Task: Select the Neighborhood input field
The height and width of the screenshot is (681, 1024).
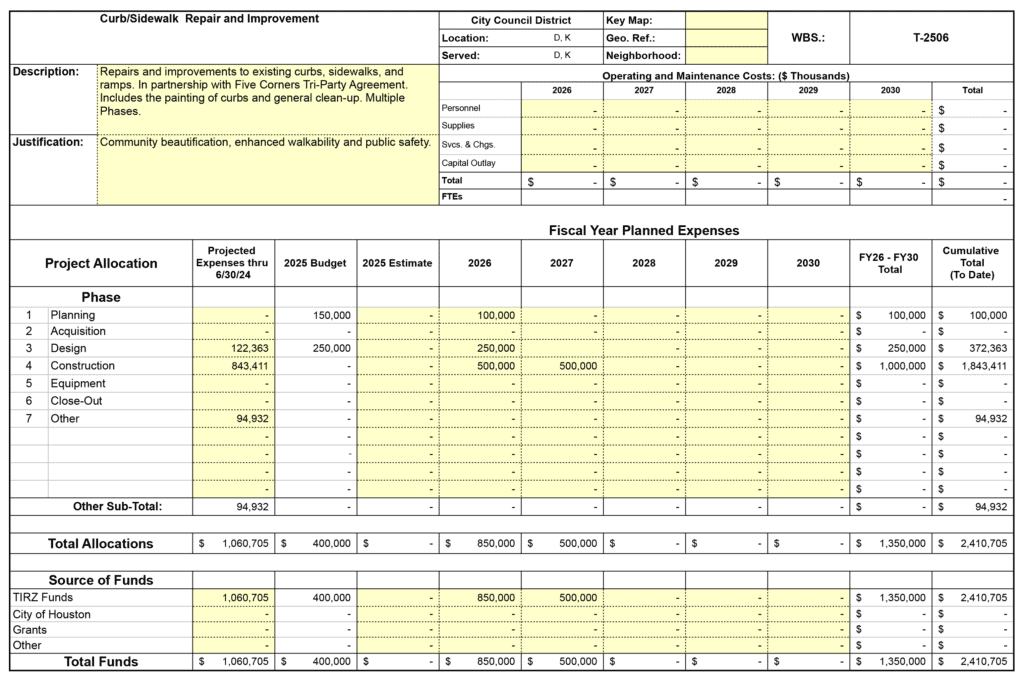Action: 726,56
